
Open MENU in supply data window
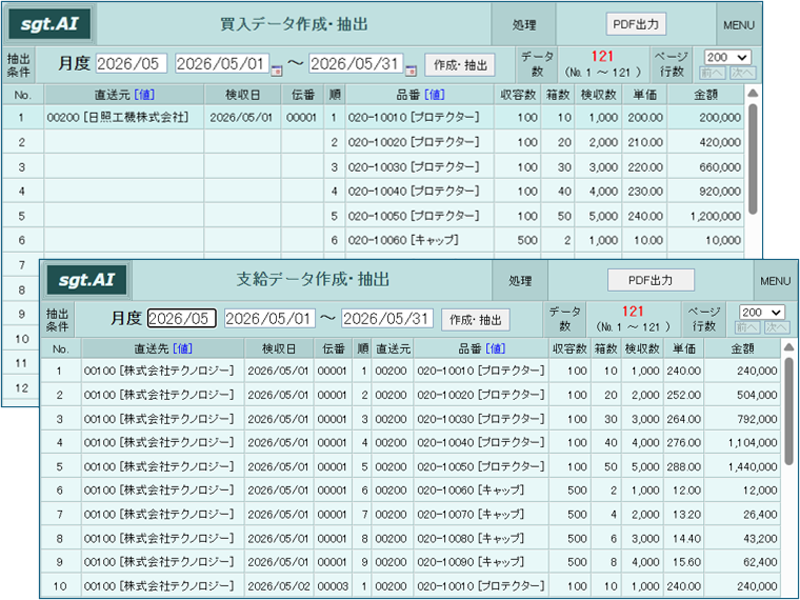click(x=775, y=281)
